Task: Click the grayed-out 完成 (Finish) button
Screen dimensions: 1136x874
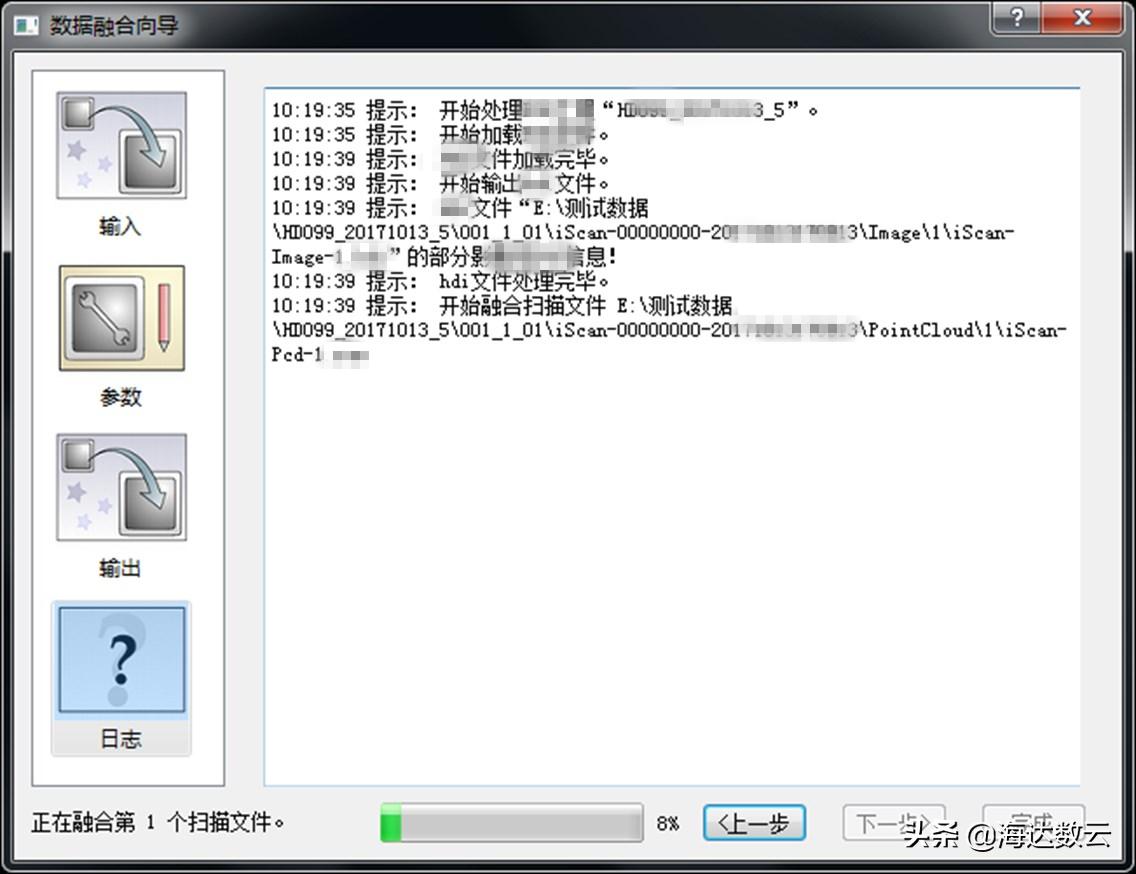Action: [x=1033, y=822]
